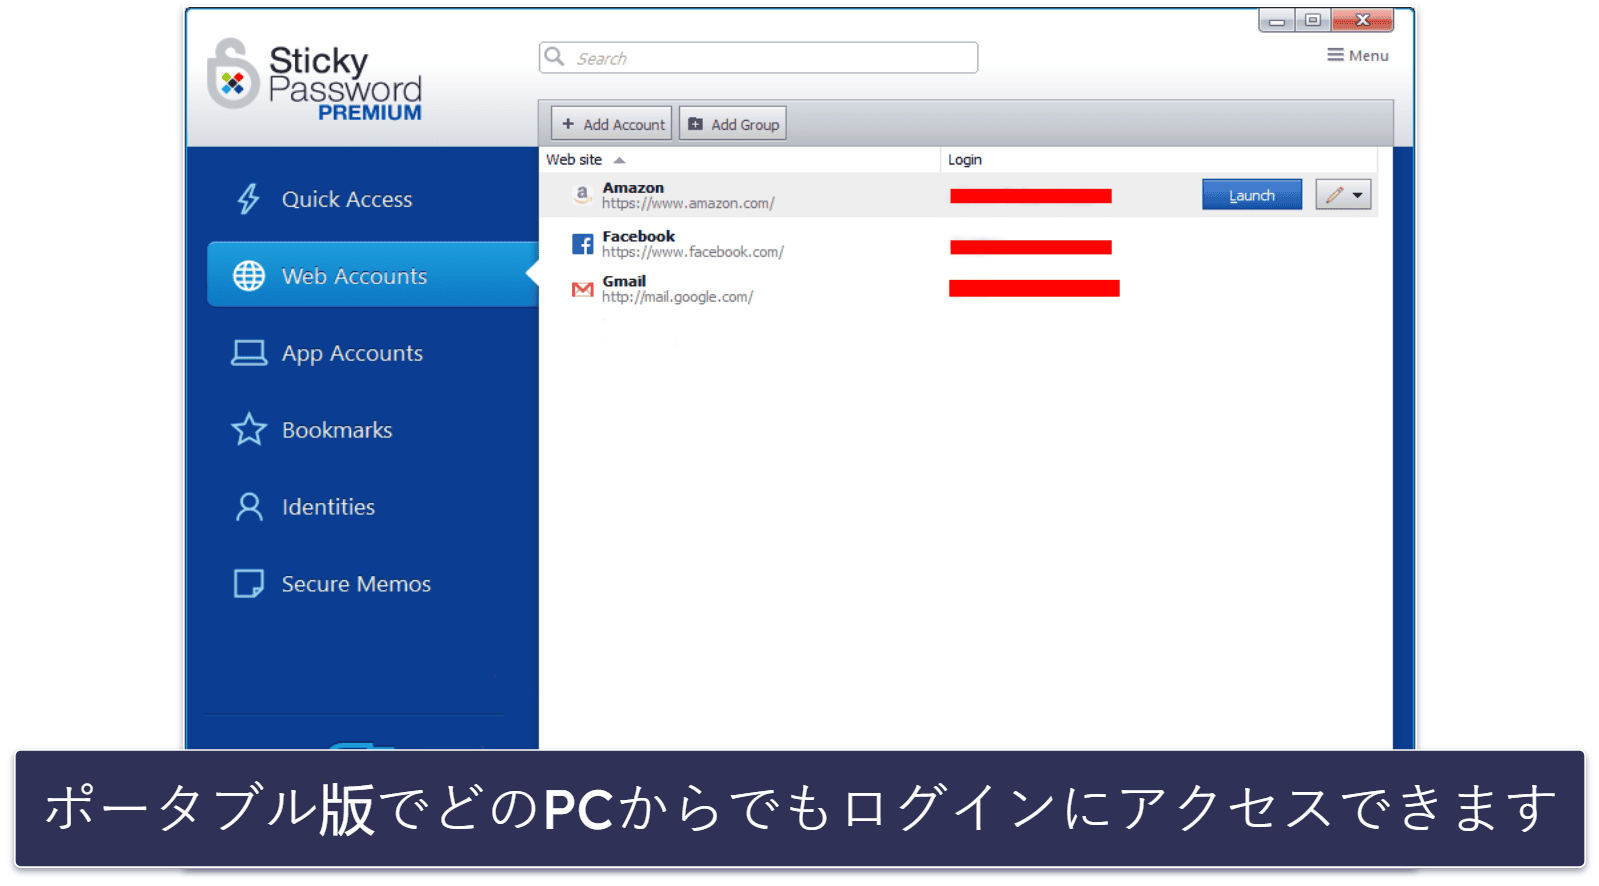Maximize the Sticky Password window
The width and height of the screenshot is (1599, 886).
pyautogui.click(x=1313, y=20)
